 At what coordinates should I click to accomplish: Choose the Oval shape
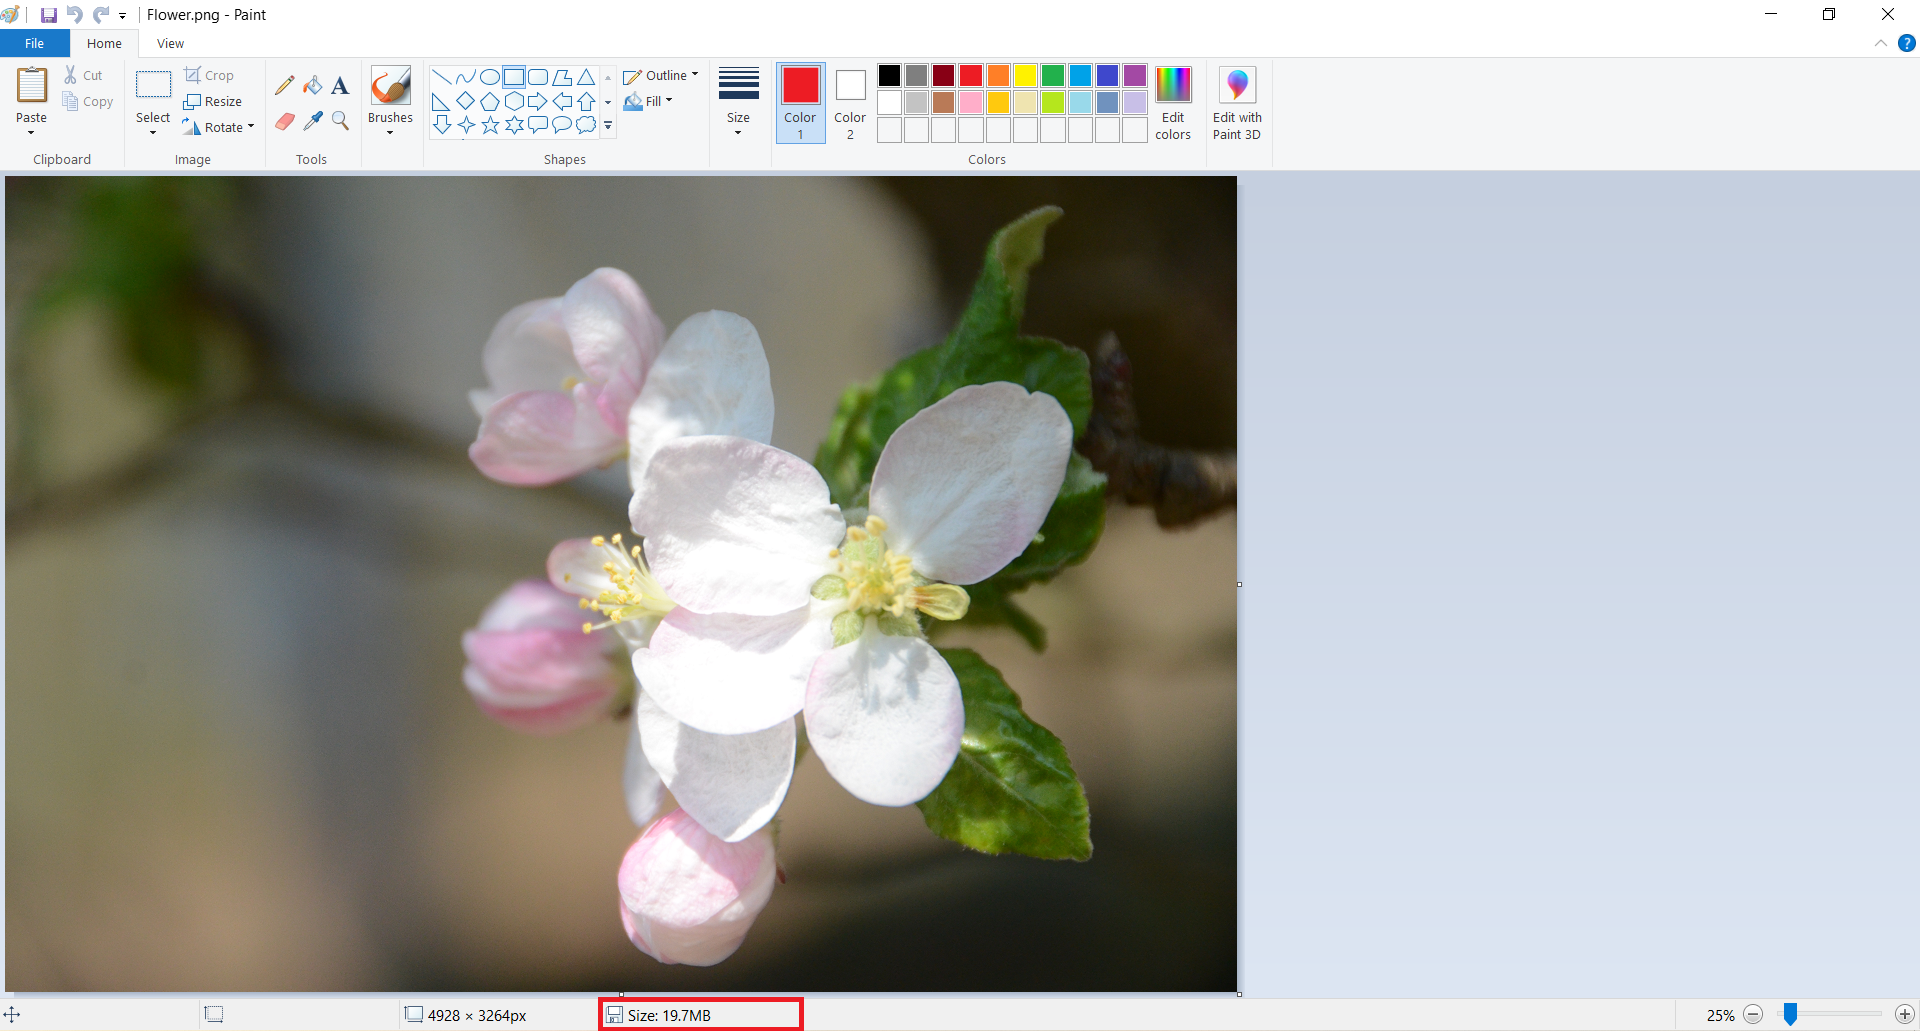click(x=490, y=77)
